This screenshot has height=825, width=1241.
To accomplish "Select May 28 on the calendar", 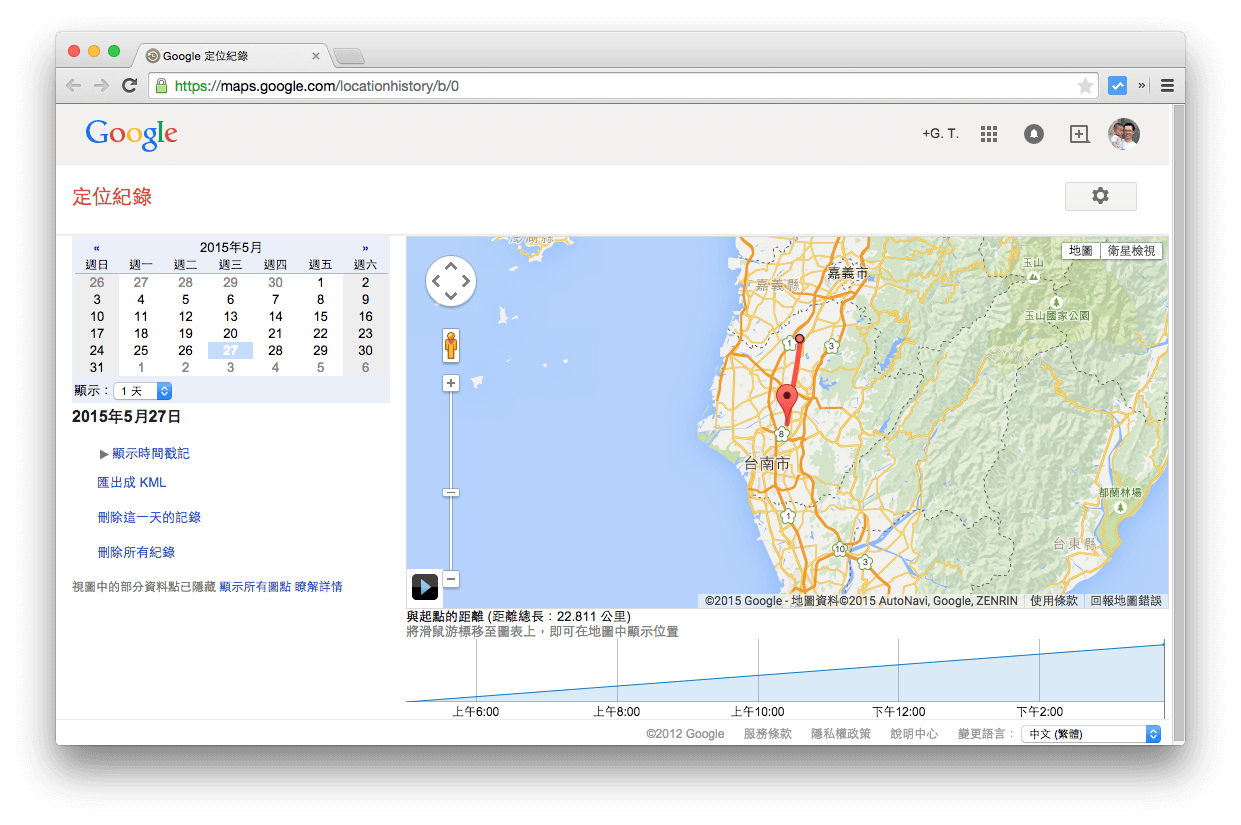I will pos(275,350).
